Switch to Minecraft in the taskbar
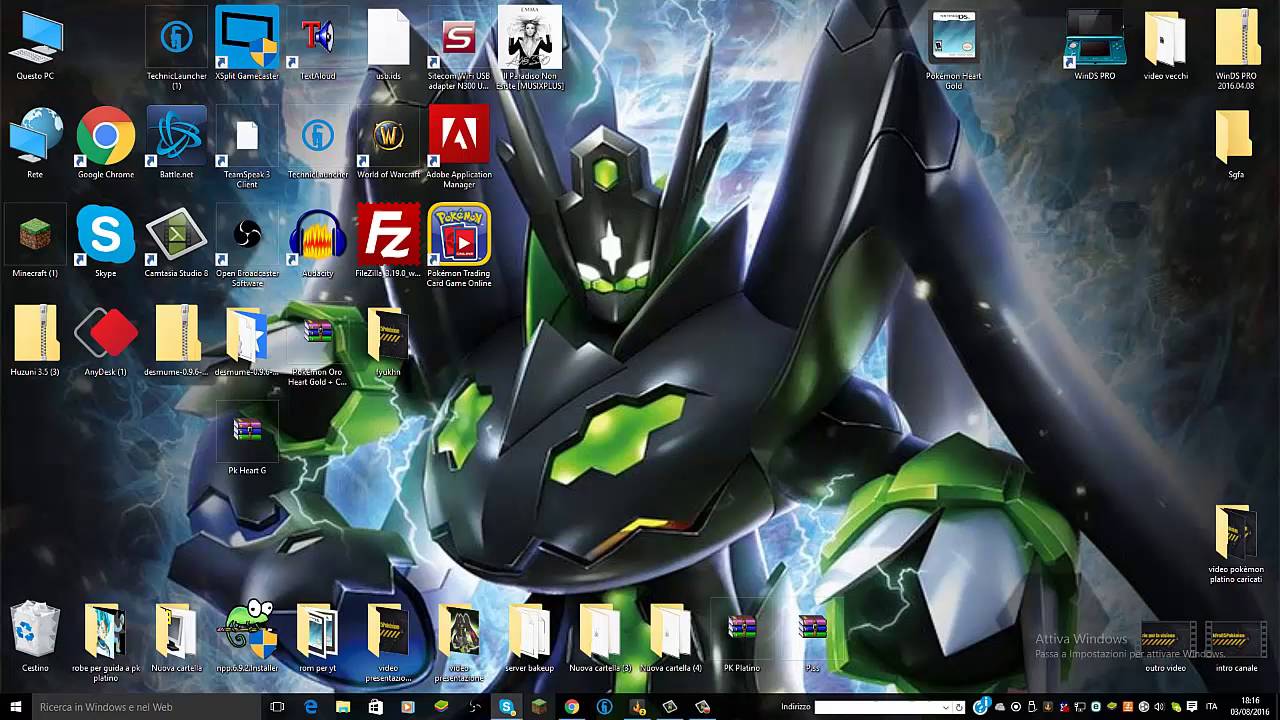The image size is (1280, 720). (x=539, y=707)
